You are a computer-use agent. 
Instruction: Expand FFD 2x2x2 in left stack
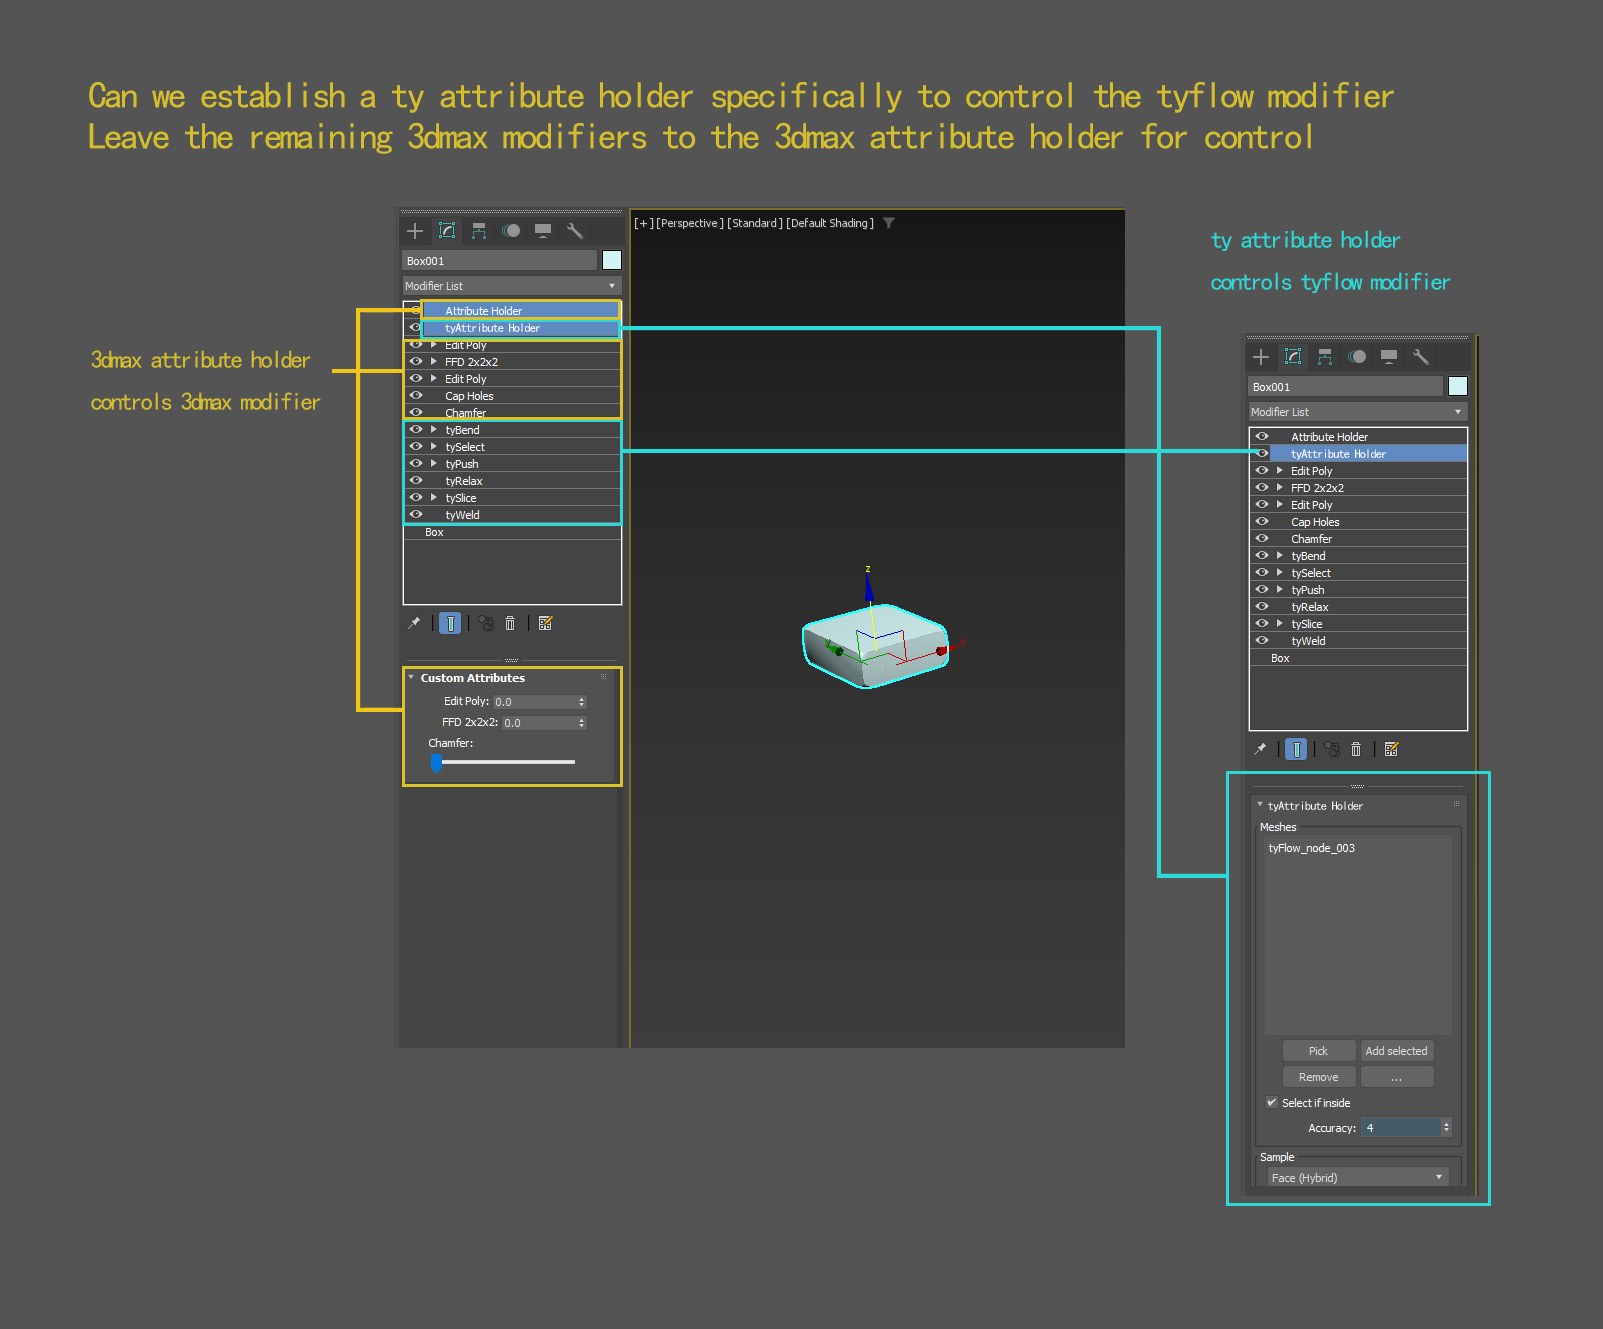[433, 362]
